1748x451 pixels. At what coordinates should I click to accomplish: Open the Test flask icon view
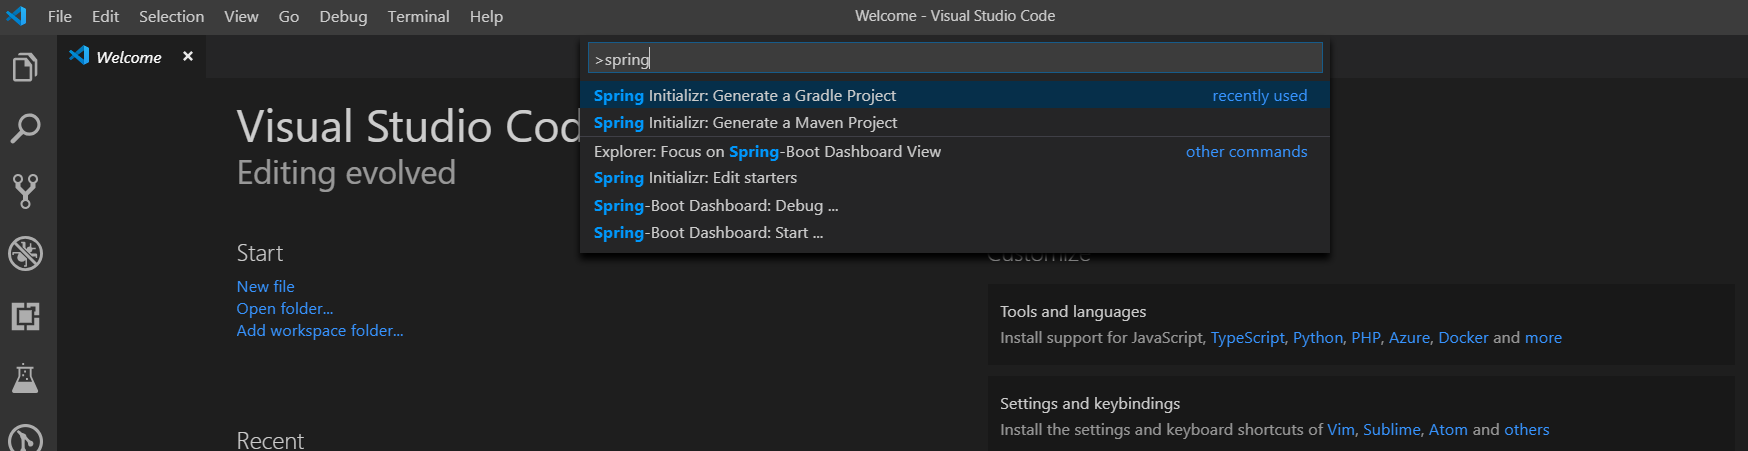25,379
